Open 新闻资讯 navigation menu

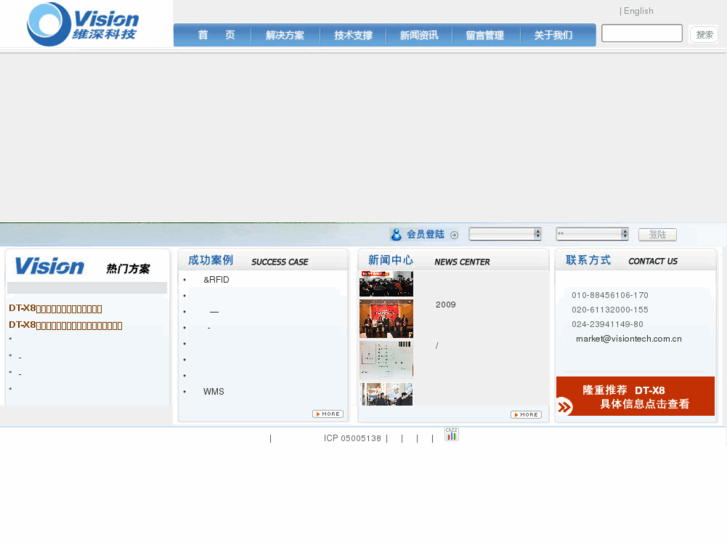(419, 35)
